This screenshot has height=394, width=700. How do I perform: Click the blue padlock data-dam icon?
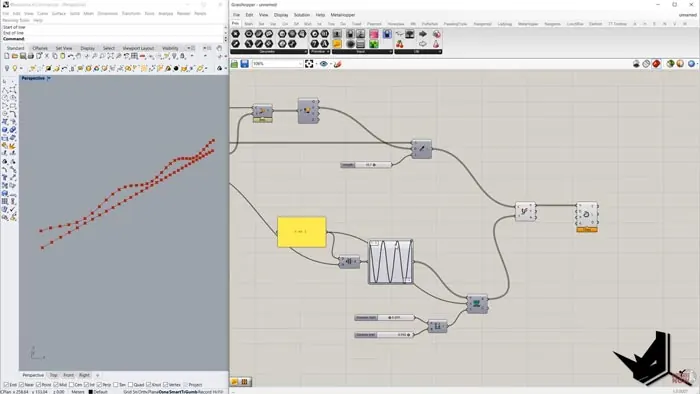pos(387,34)
